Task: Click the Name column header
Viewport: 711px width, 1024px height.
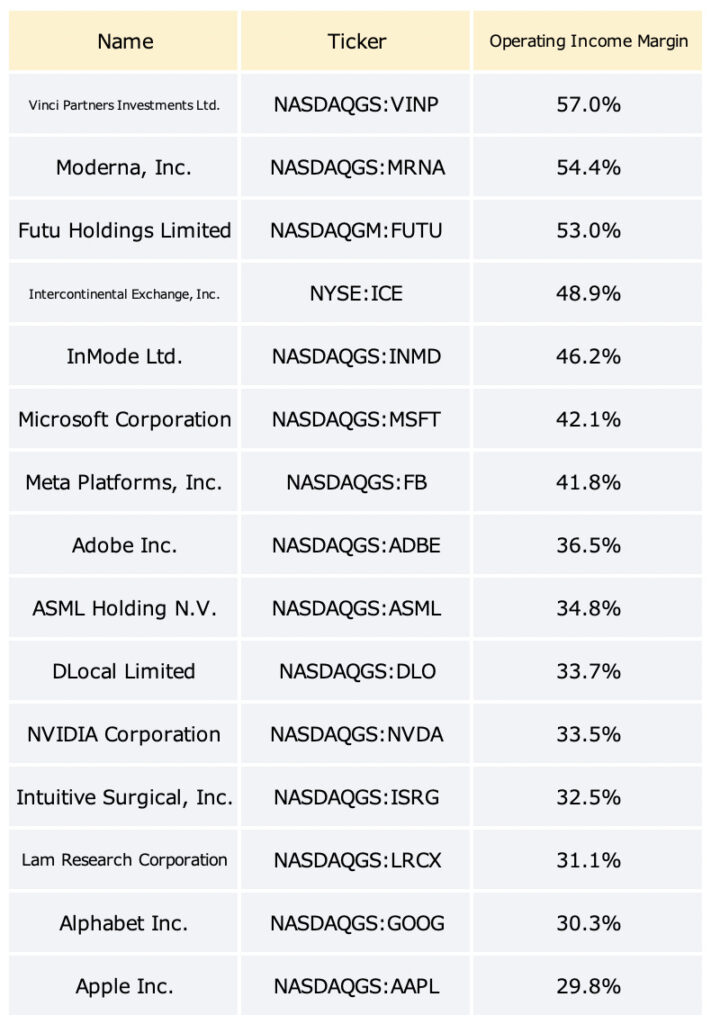Action: pos(123,40)
